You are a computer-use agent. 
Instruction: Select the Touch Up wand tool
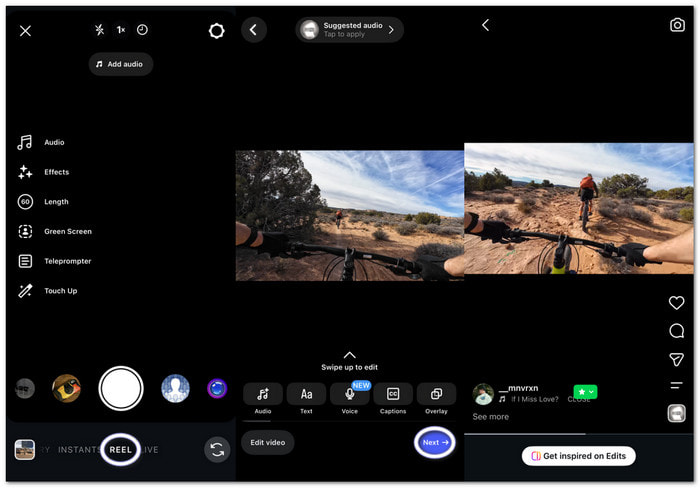pyautogui.click(x=25, y=291)
